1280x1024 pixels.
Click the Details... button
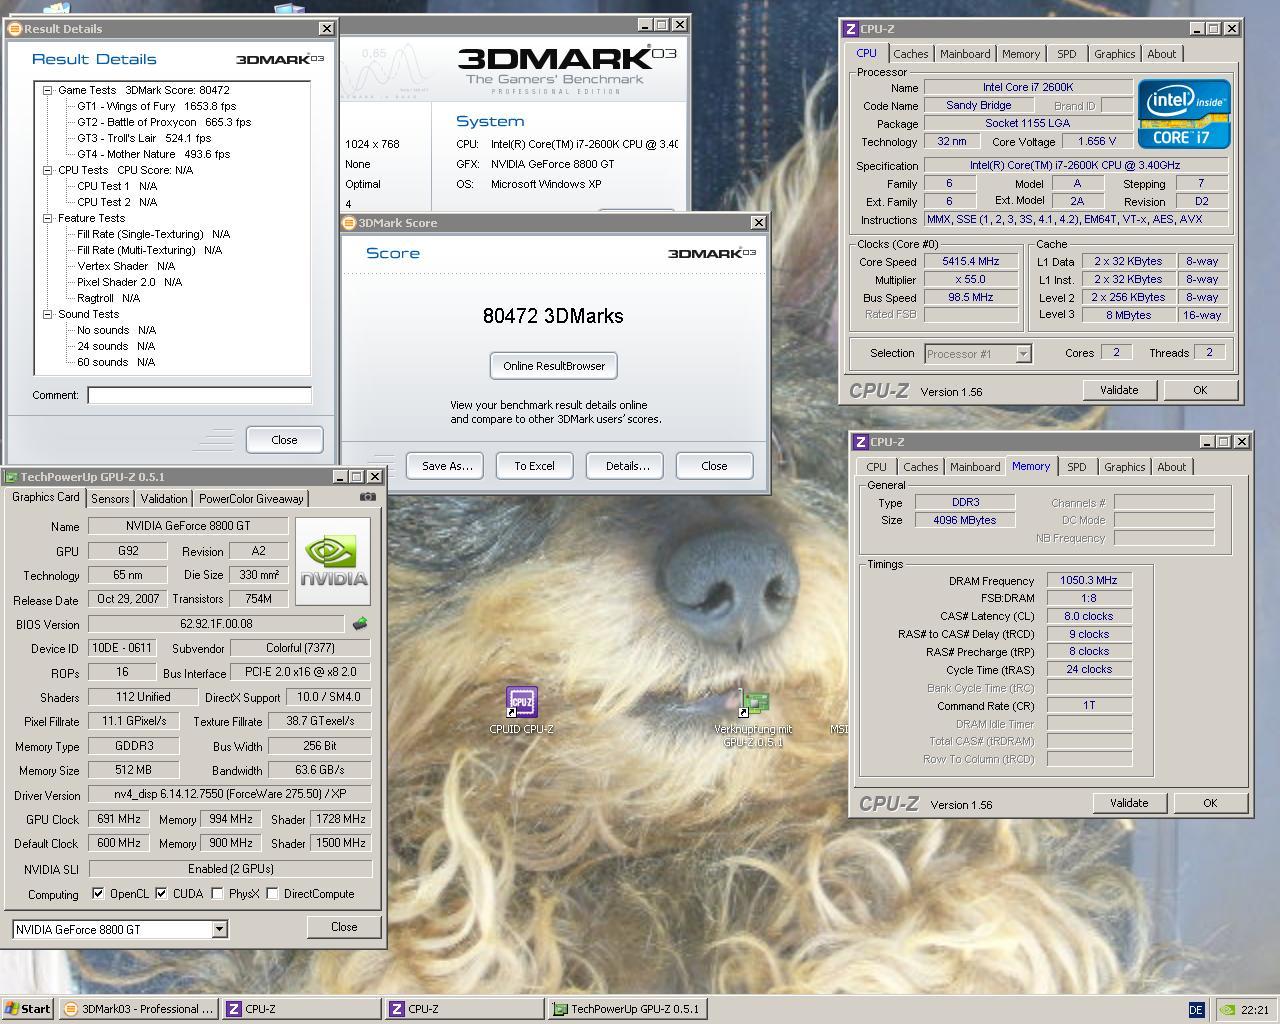pyautogui.click(x=627, y=466)
